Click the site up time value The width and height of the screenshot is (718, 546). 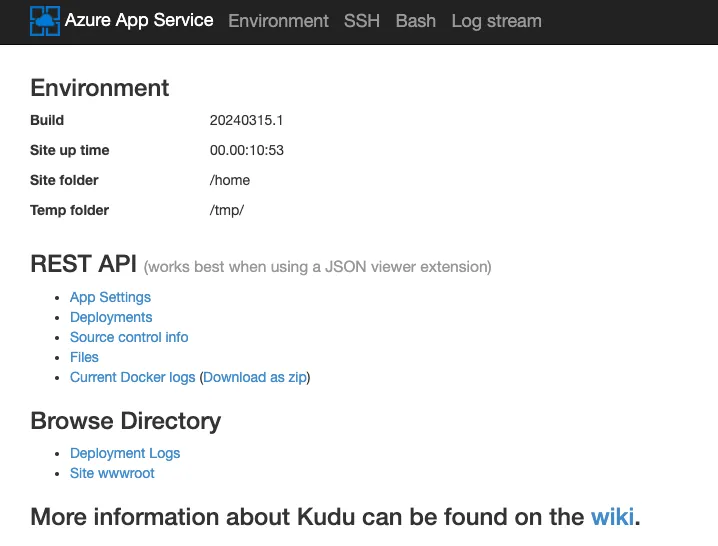click(x=247, y=150)
